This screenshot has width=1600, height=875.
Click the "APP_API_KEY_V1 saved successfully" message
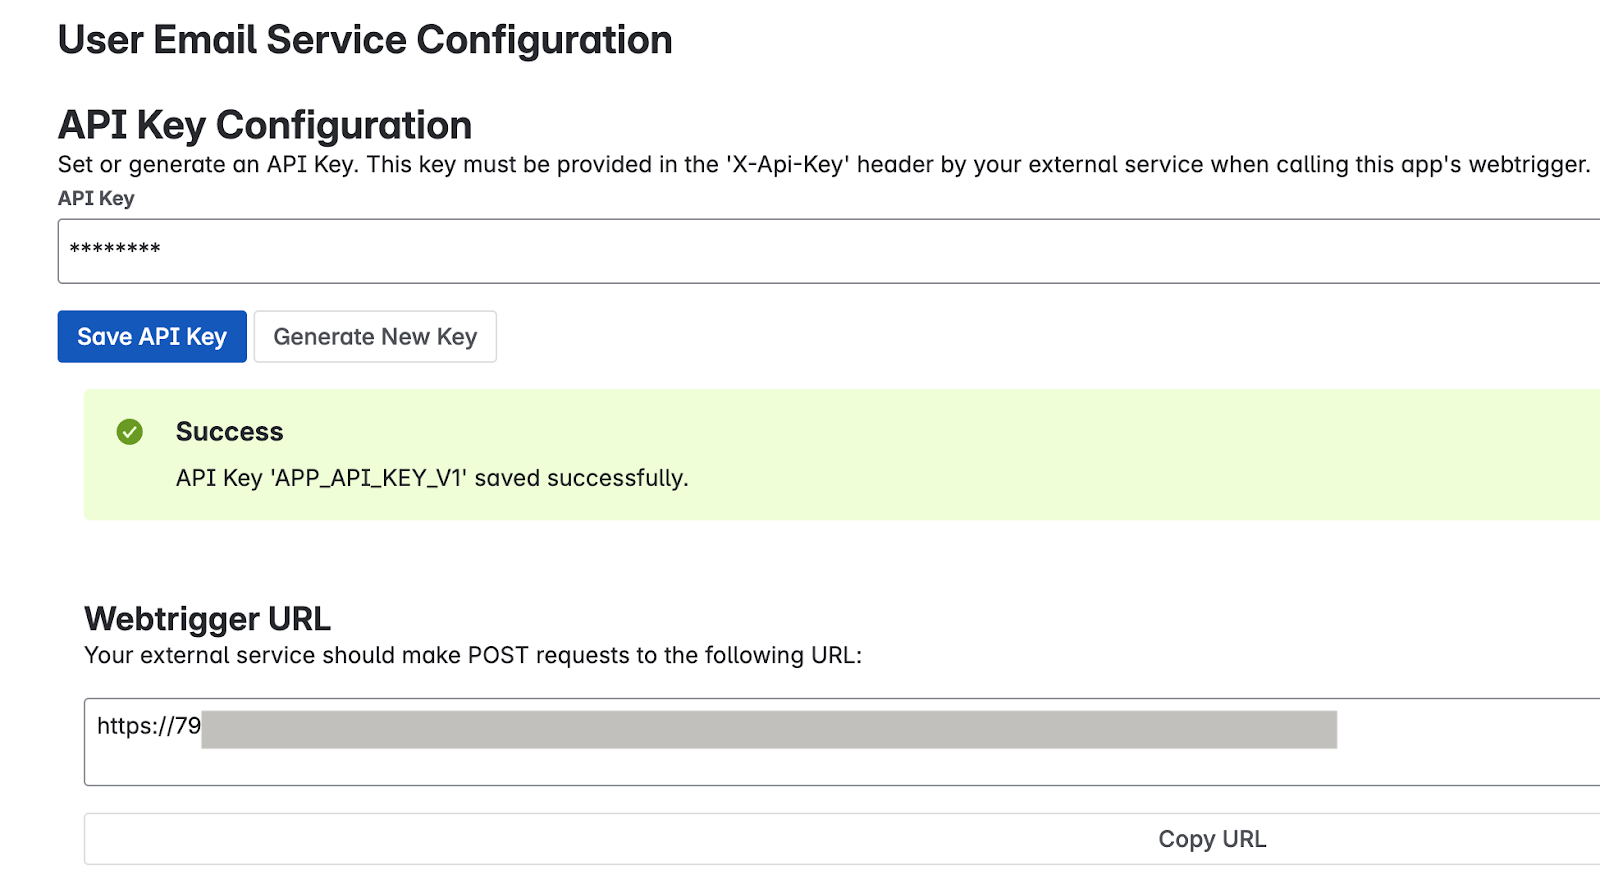(432, 478)
